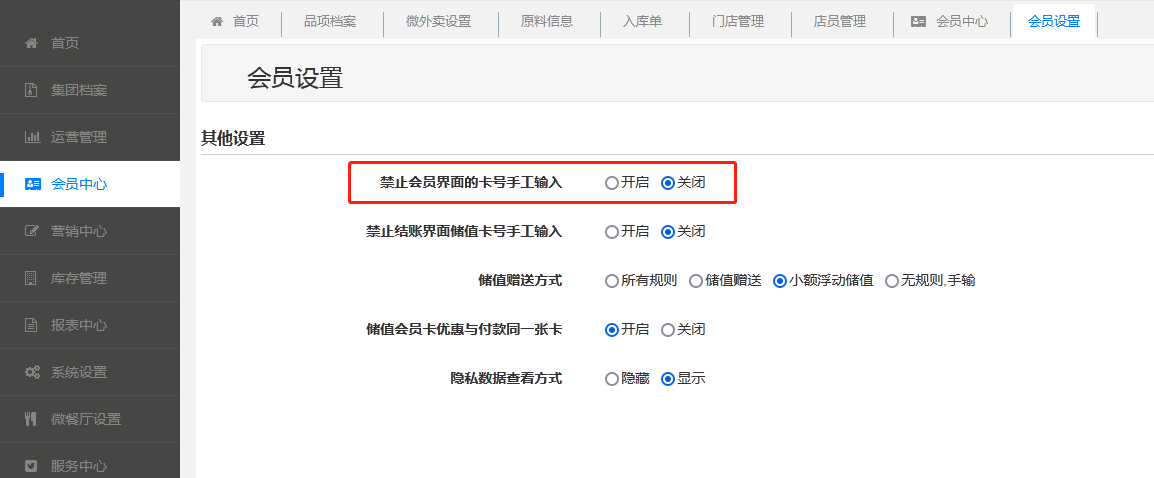Open 服务中心 in the sidebar
The height and width of the screenshot is (478, 1154).
click(79, 466)
